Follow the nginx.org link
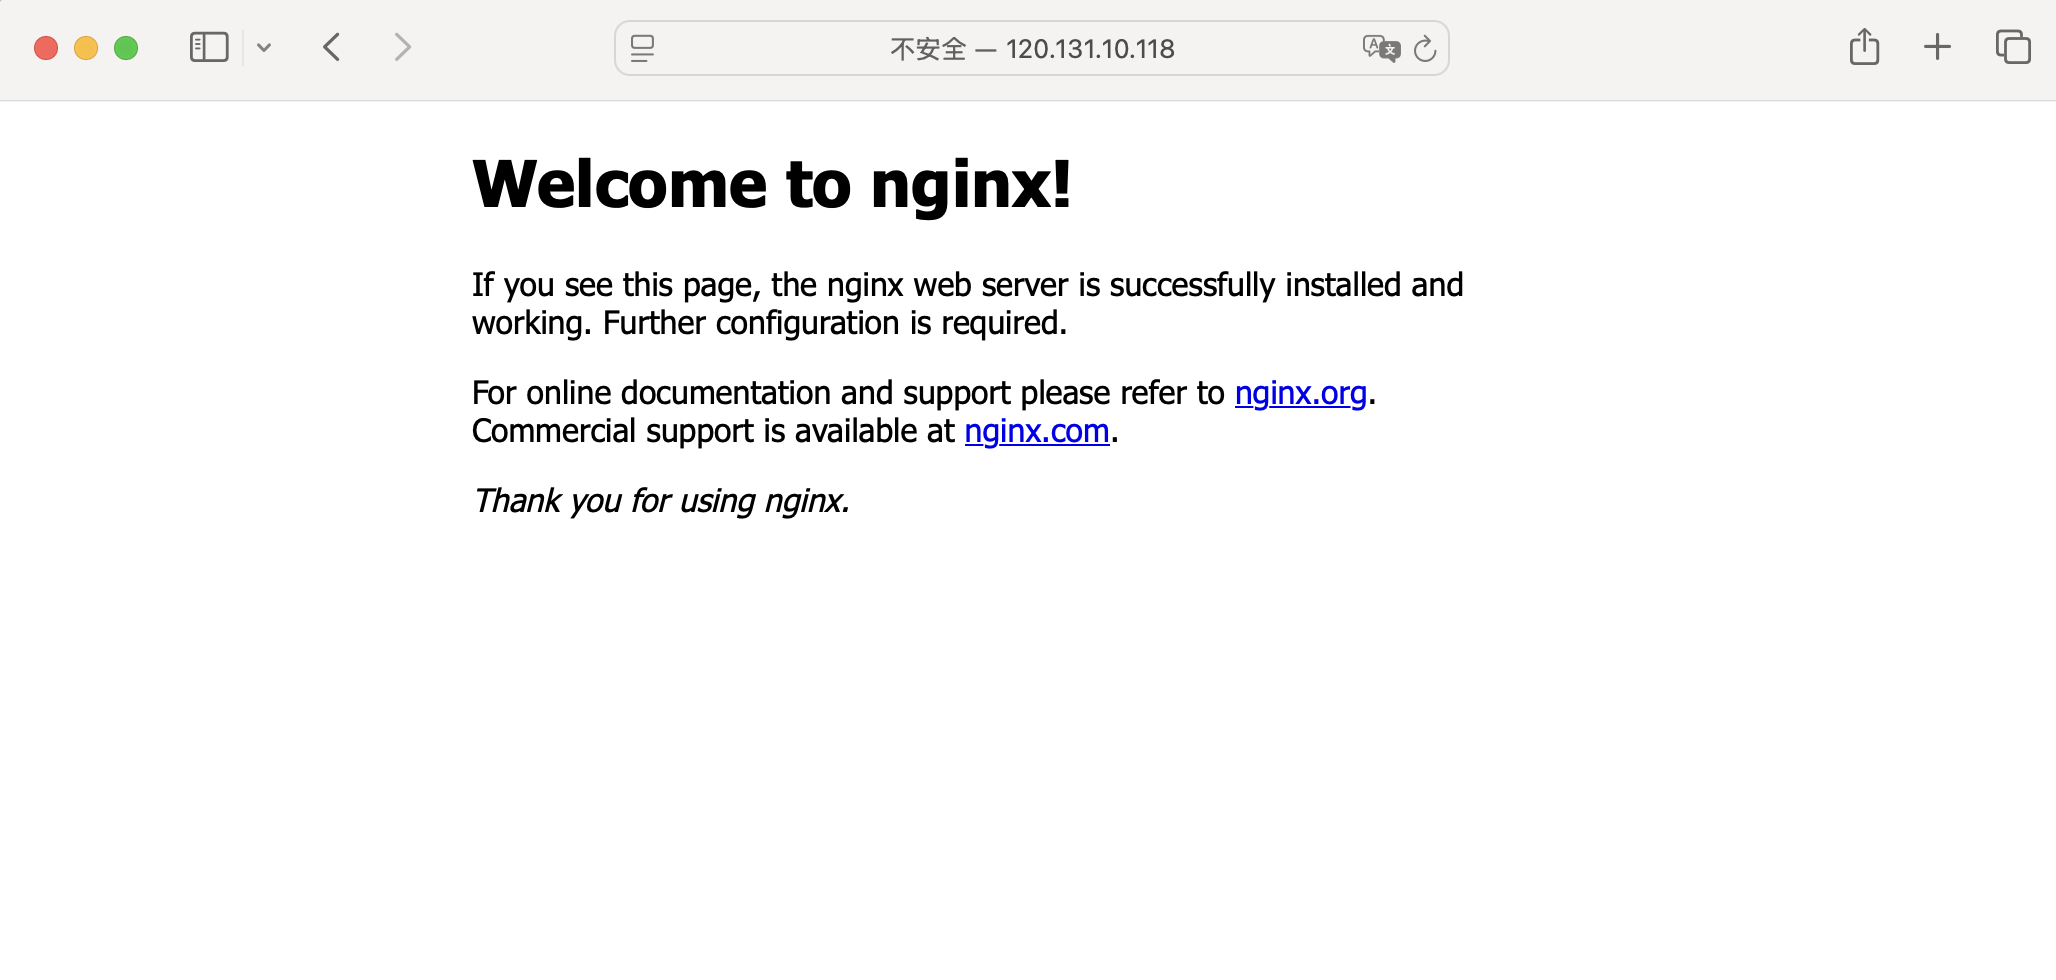Screen dimensions: 2056x980 click(1300, 393)
